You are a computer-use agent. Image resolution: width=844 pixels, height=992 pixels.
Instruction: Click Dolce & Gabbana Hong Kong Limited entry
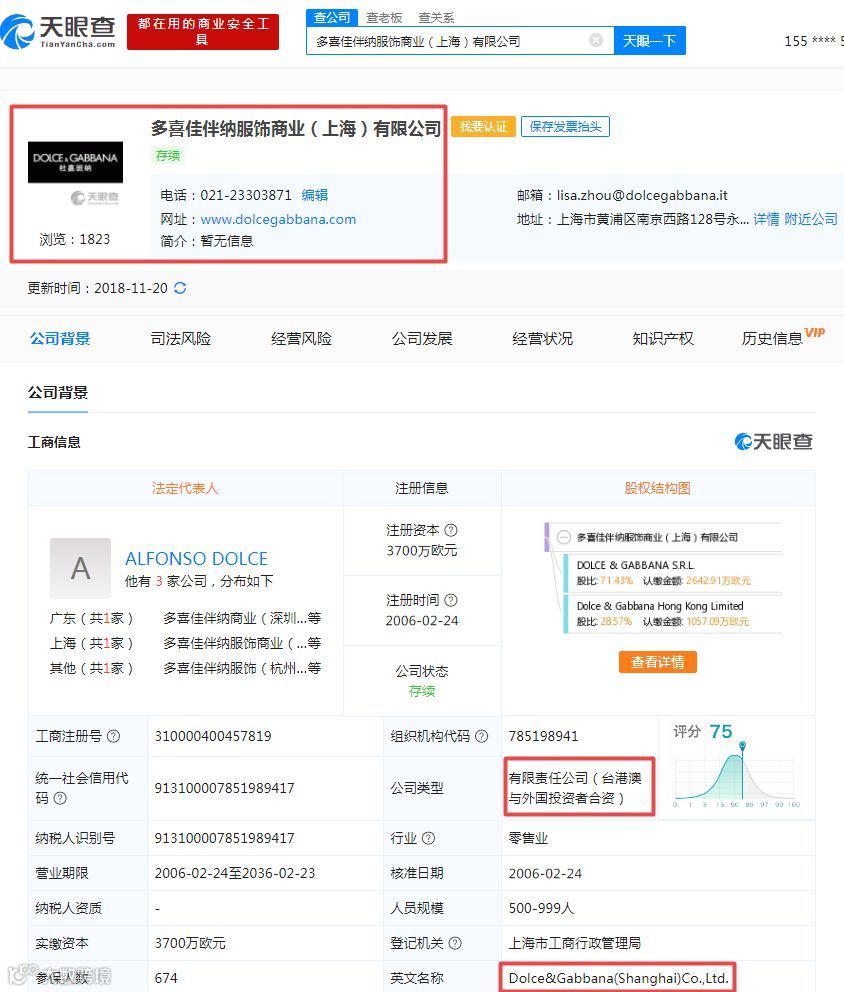click(660, 606)
